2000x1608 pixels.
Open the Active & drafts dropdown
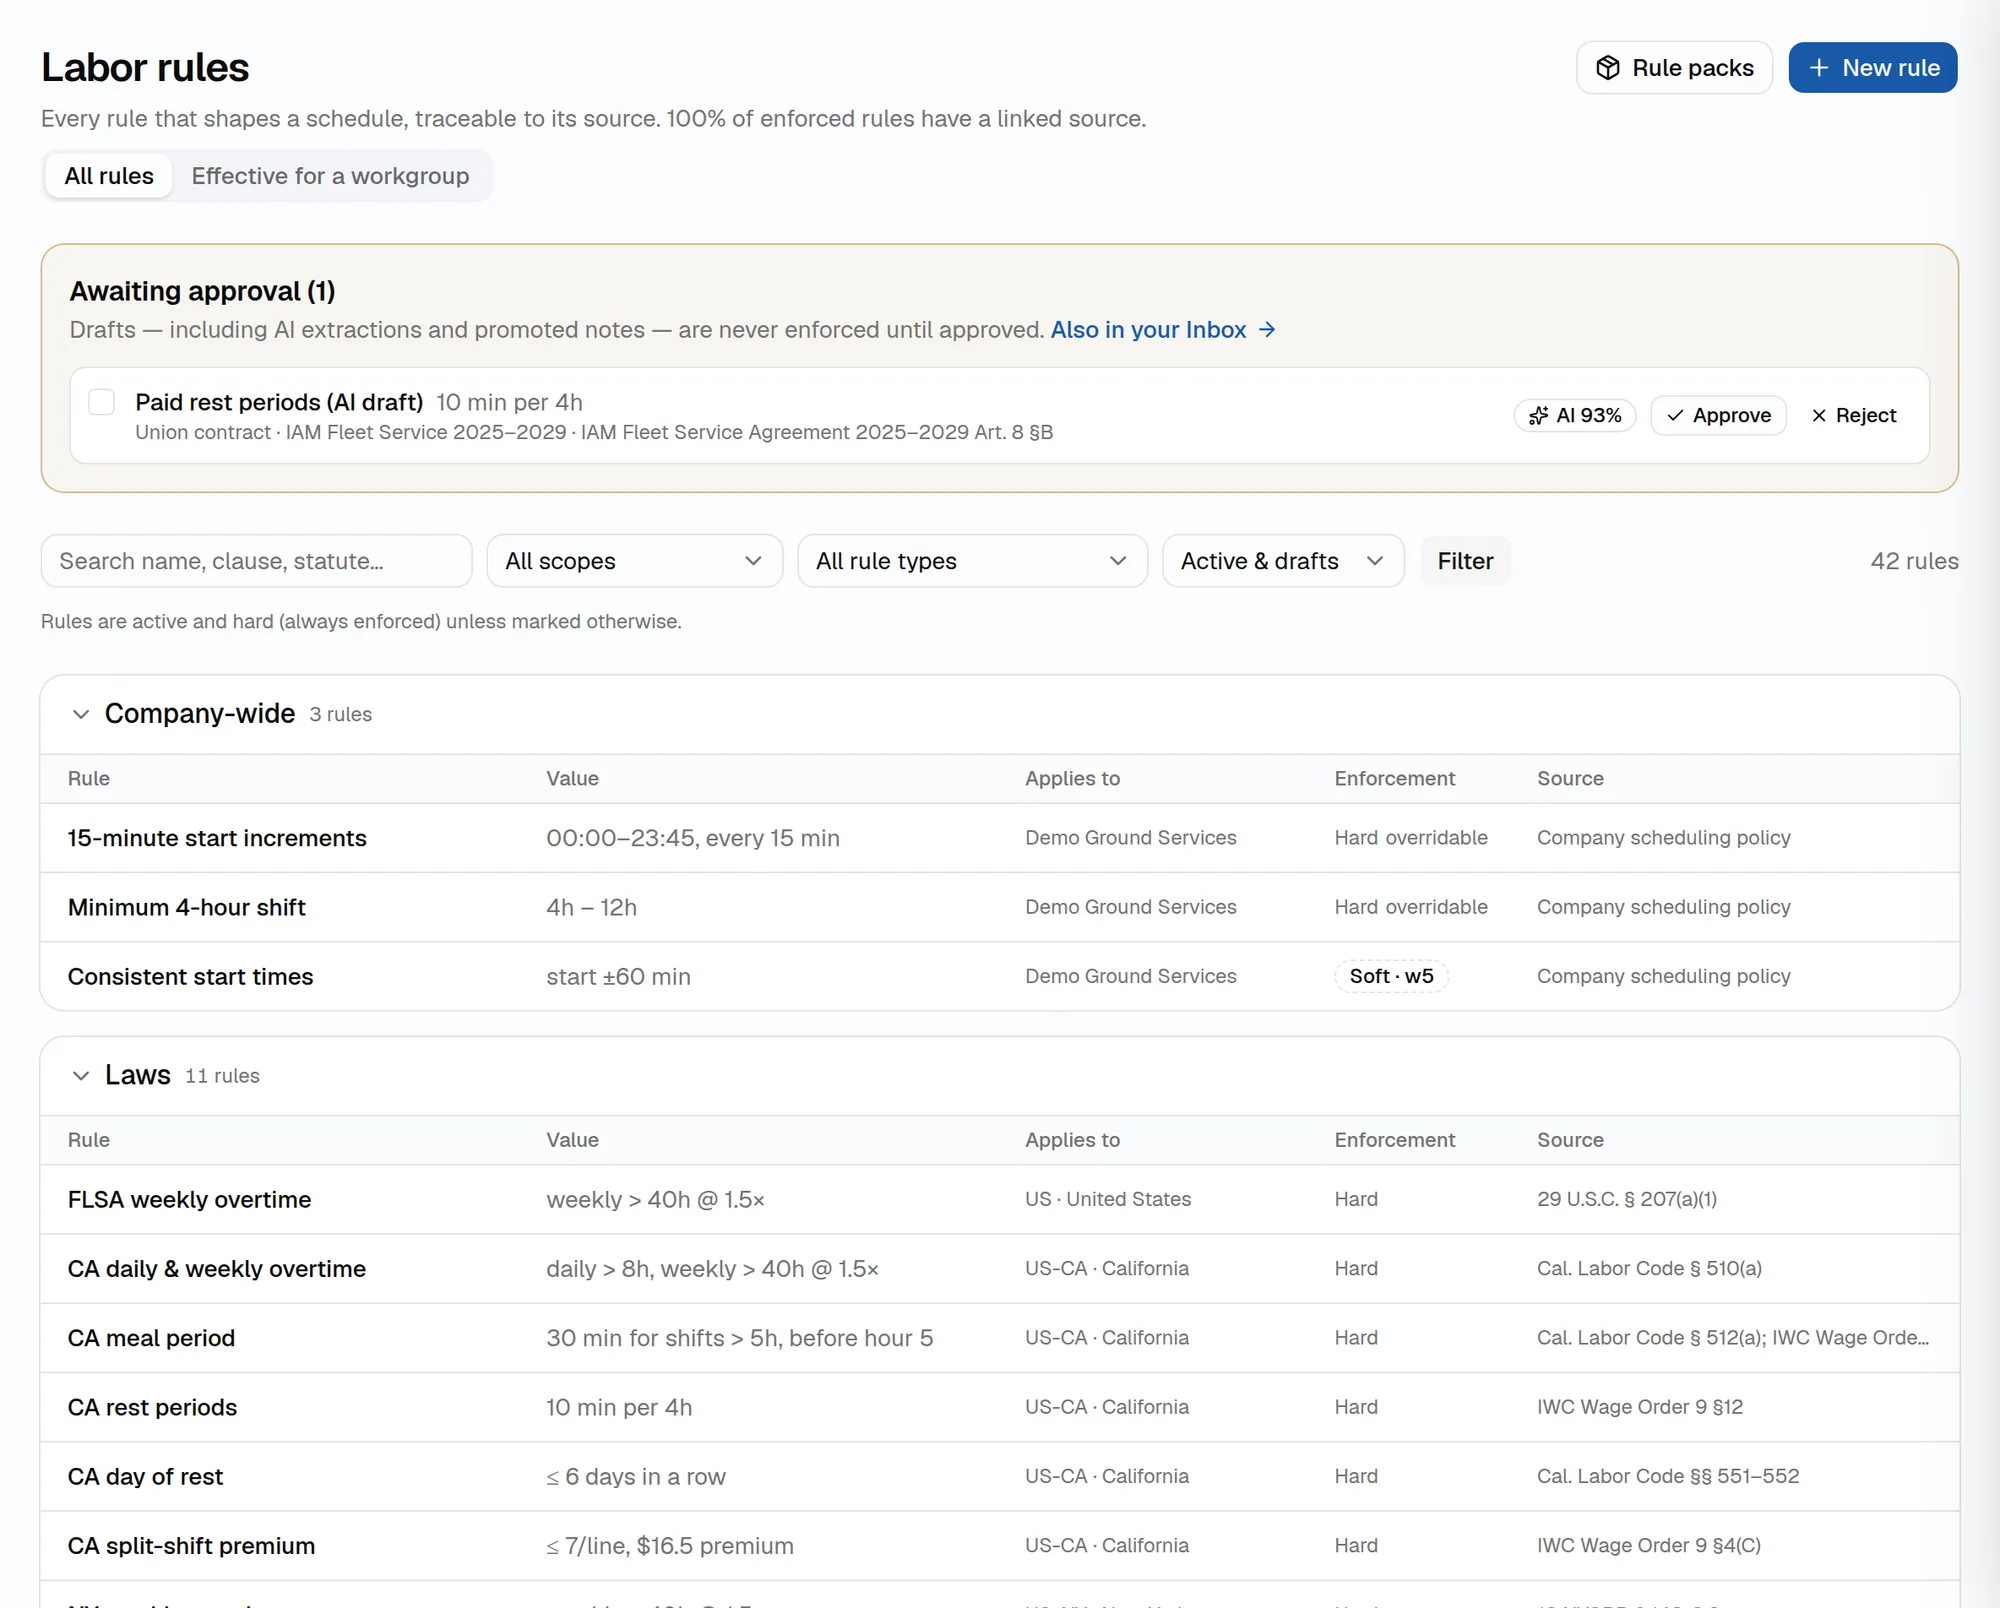1283,561
